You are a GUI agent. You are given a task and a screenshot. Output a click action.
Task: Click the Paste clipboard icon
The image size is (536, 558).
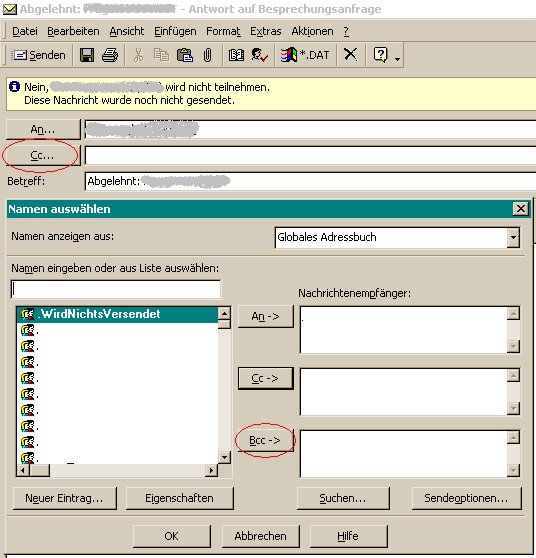click(185, 55)
